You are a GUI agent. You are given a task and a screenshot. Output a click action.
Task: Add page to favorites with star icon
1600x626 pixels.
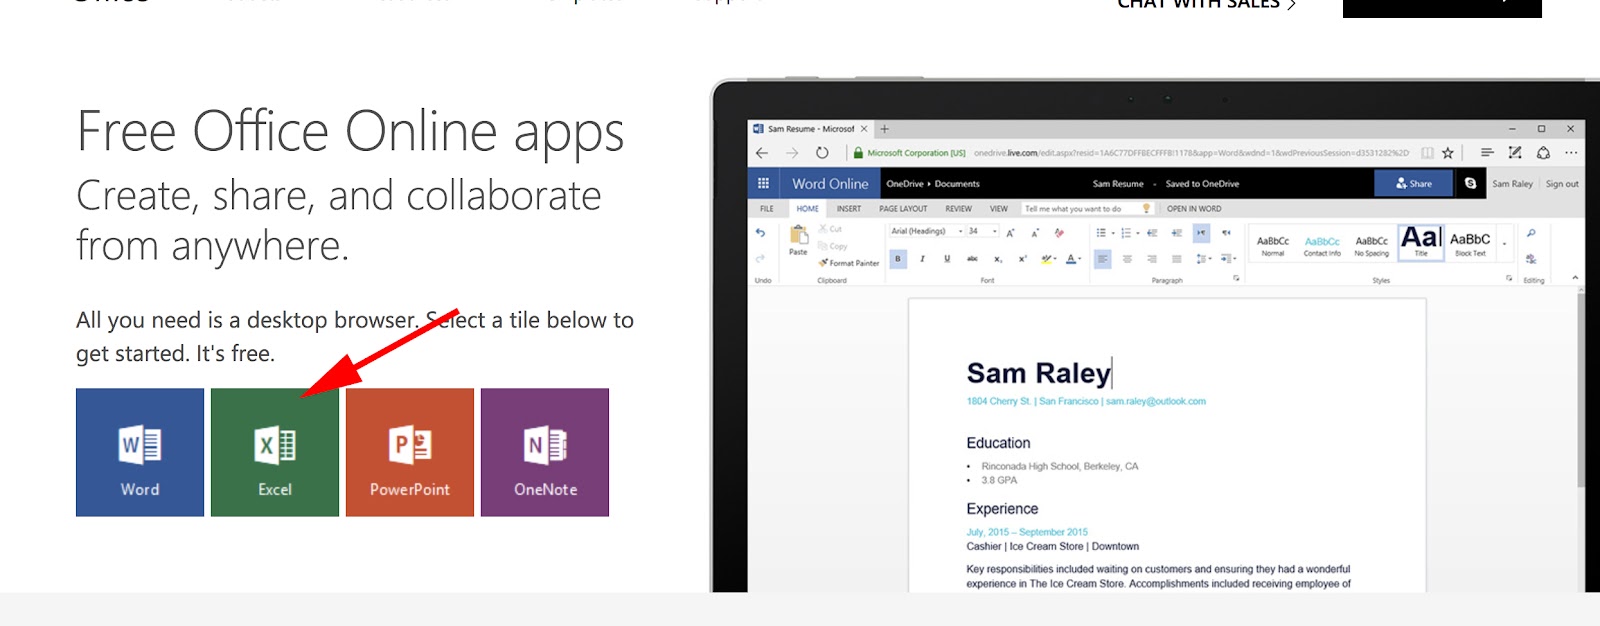[1448, 153]
